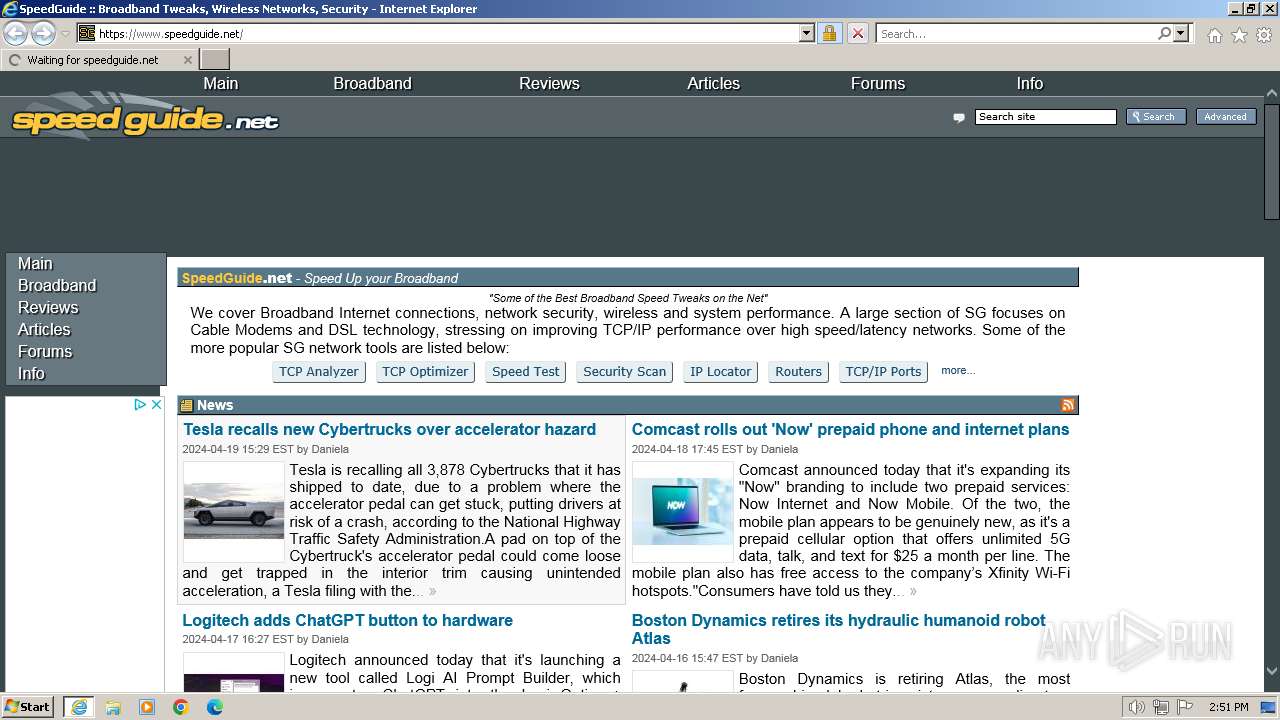The width and height of the screenshot is (1280, 720).
Task: Click the address bar URL field
Action: (x=445, y=33)
